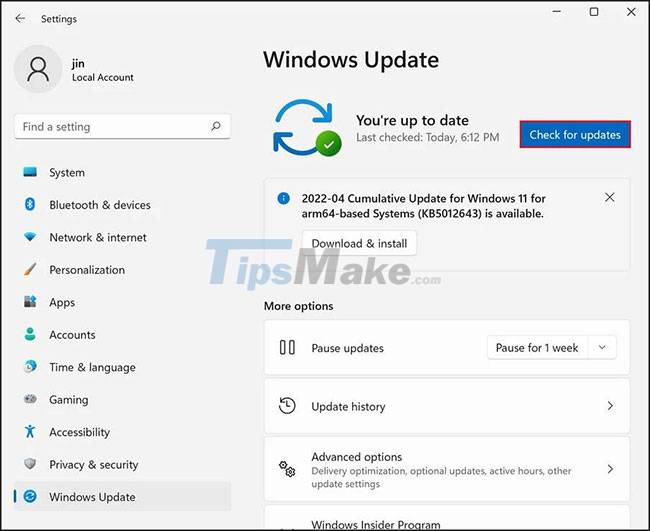The width and height of the screenshot is (650, 531).
Task: Click the Windows Update sidebar sync icon
Action: coord(30,496)
